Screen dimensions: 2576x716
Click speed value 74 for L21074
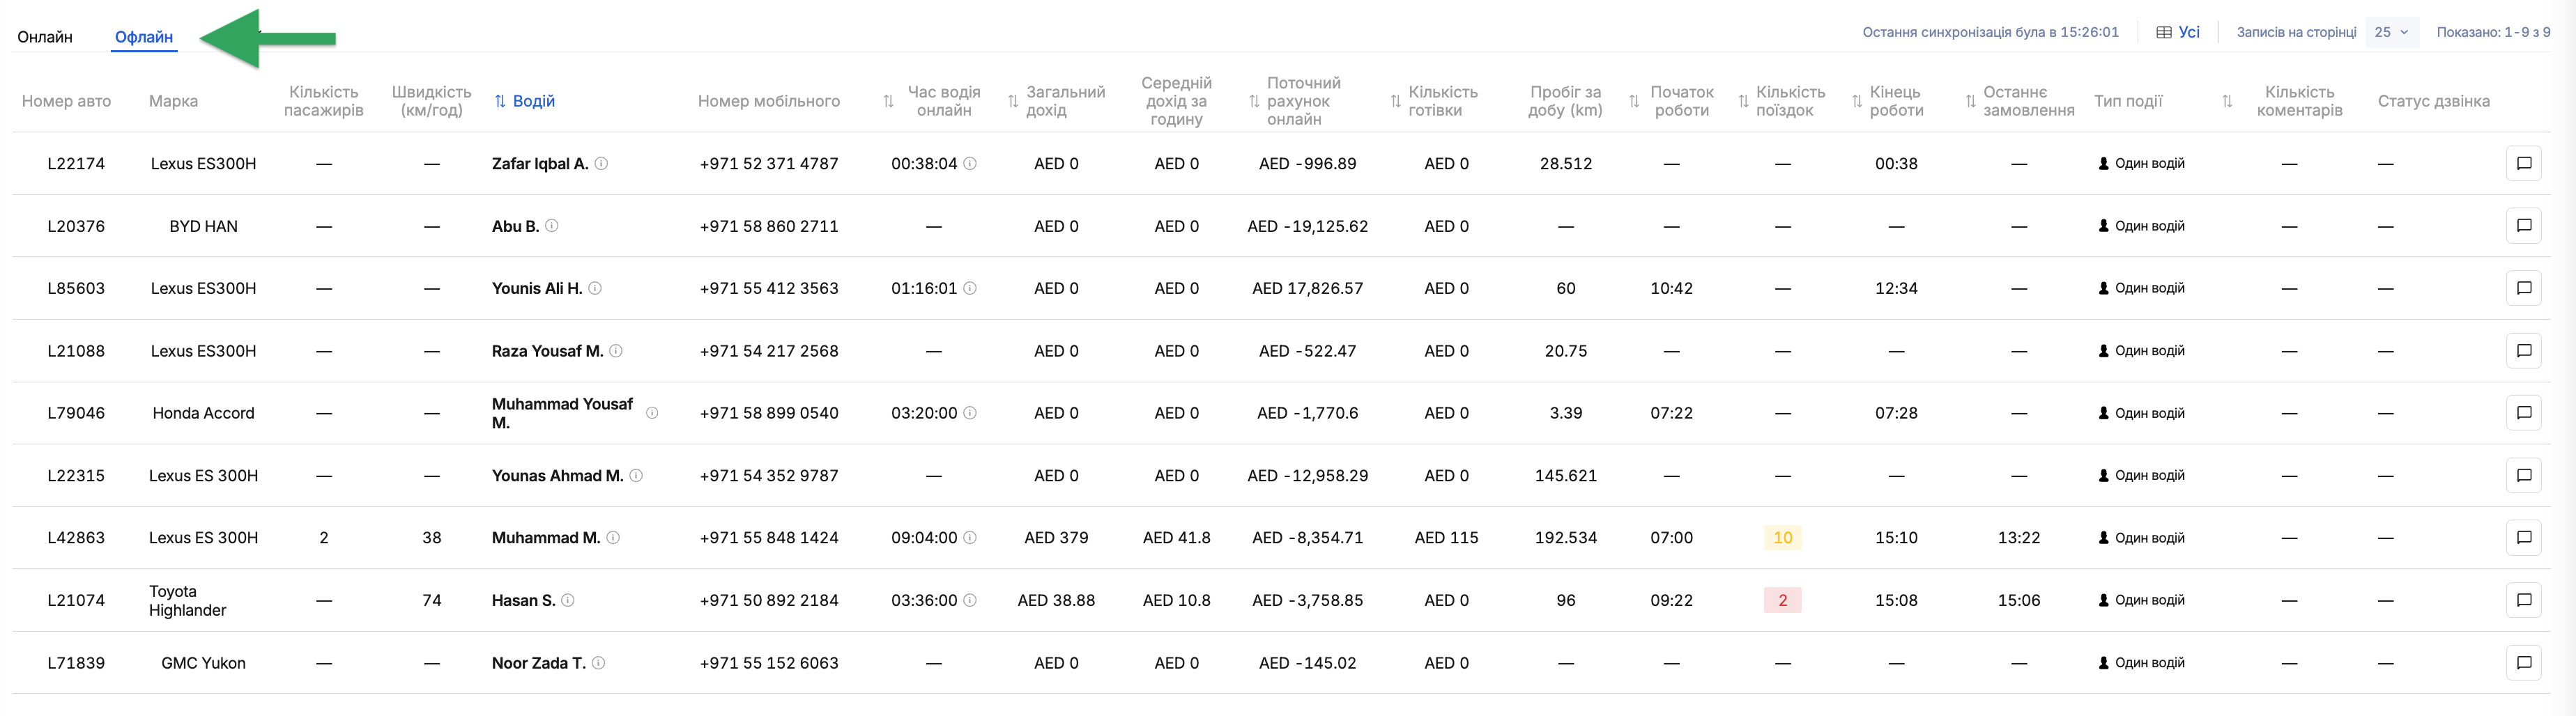point(431,600)
